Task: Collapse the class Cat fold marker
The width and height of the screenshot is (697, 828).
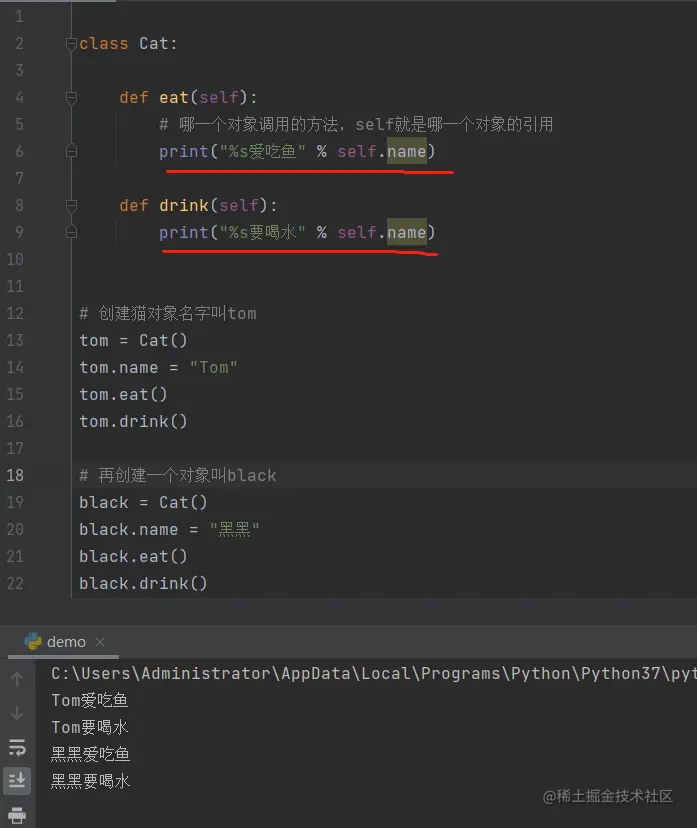Action: [x=71, y=44]
